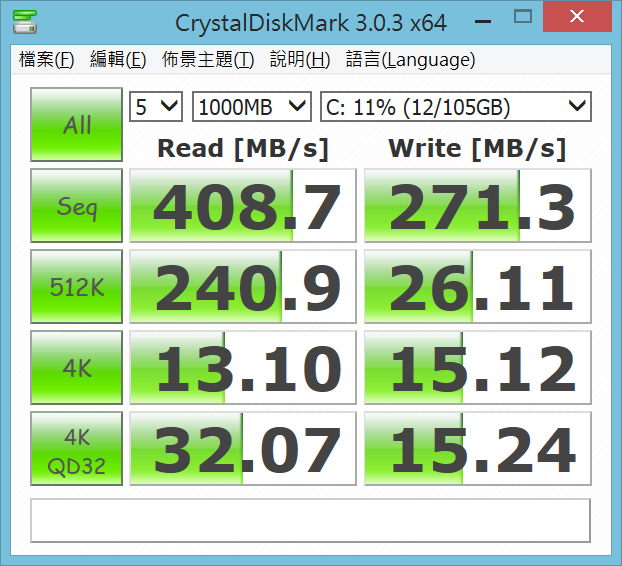This screenshot has height=566, width=622.
Task: Click the Seq read result 408.7
Action: click(243, 205)
